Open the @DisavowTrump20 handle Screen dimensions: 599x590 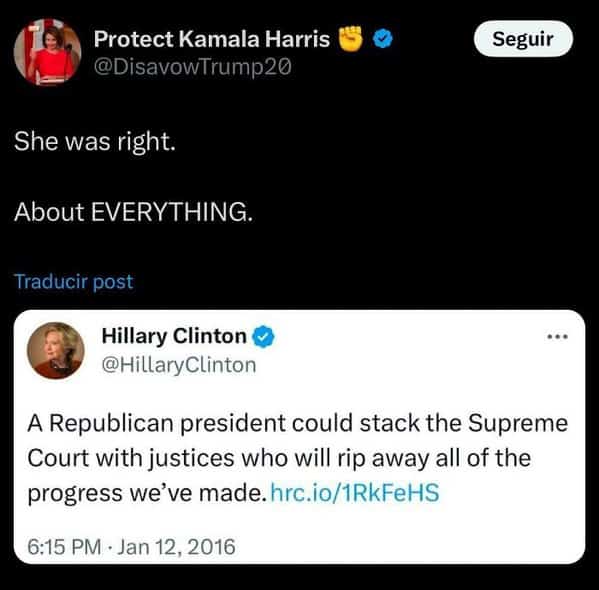coord(193,67)
